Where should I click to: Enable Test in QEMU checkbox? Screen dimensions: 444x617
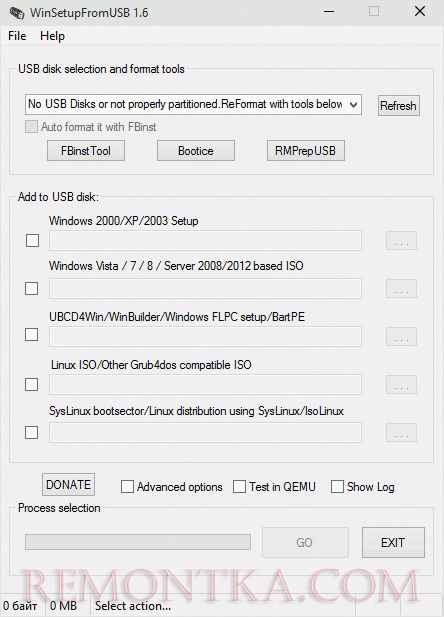(x=239, y=487)
